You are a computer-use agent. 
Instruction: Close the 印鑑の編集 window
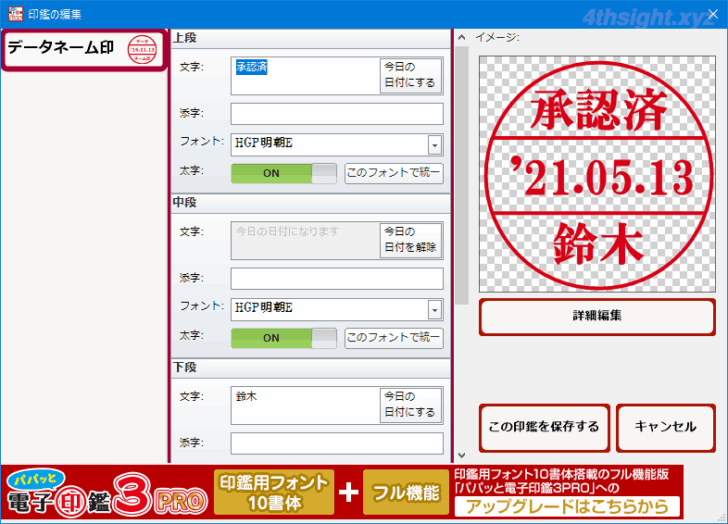(712, 14)
